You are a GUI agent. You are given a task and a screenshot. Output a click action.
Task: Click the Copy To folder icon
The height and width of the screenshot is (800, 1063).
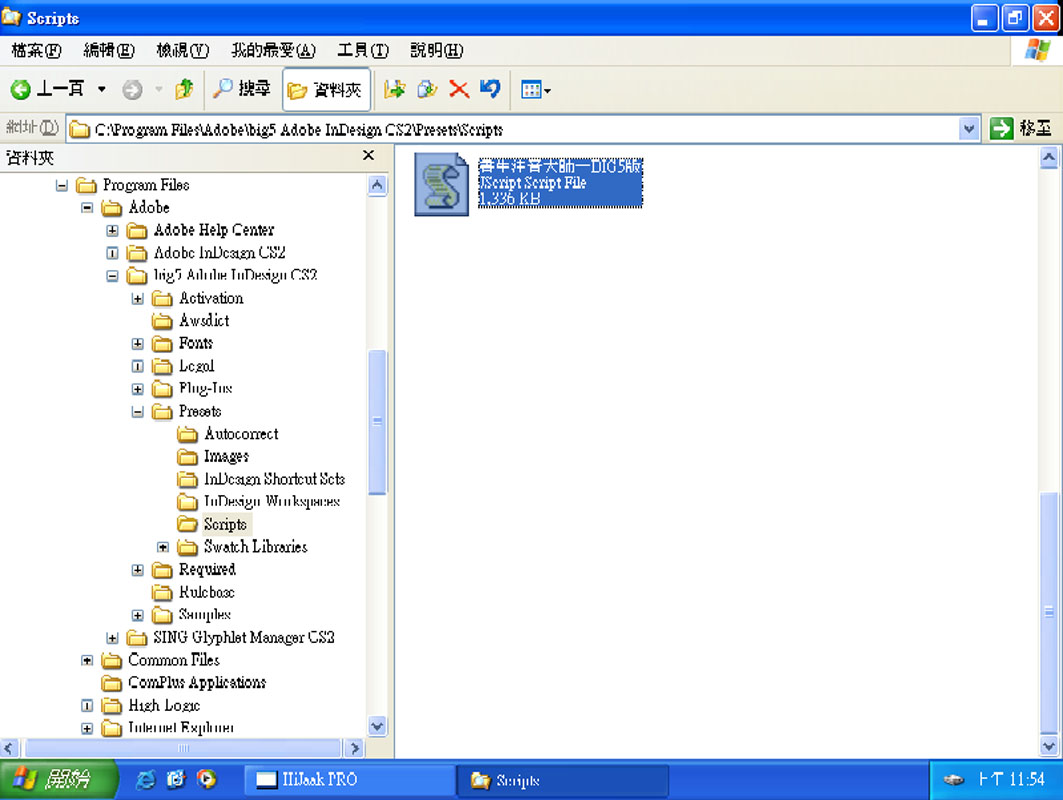coord(427,90)
